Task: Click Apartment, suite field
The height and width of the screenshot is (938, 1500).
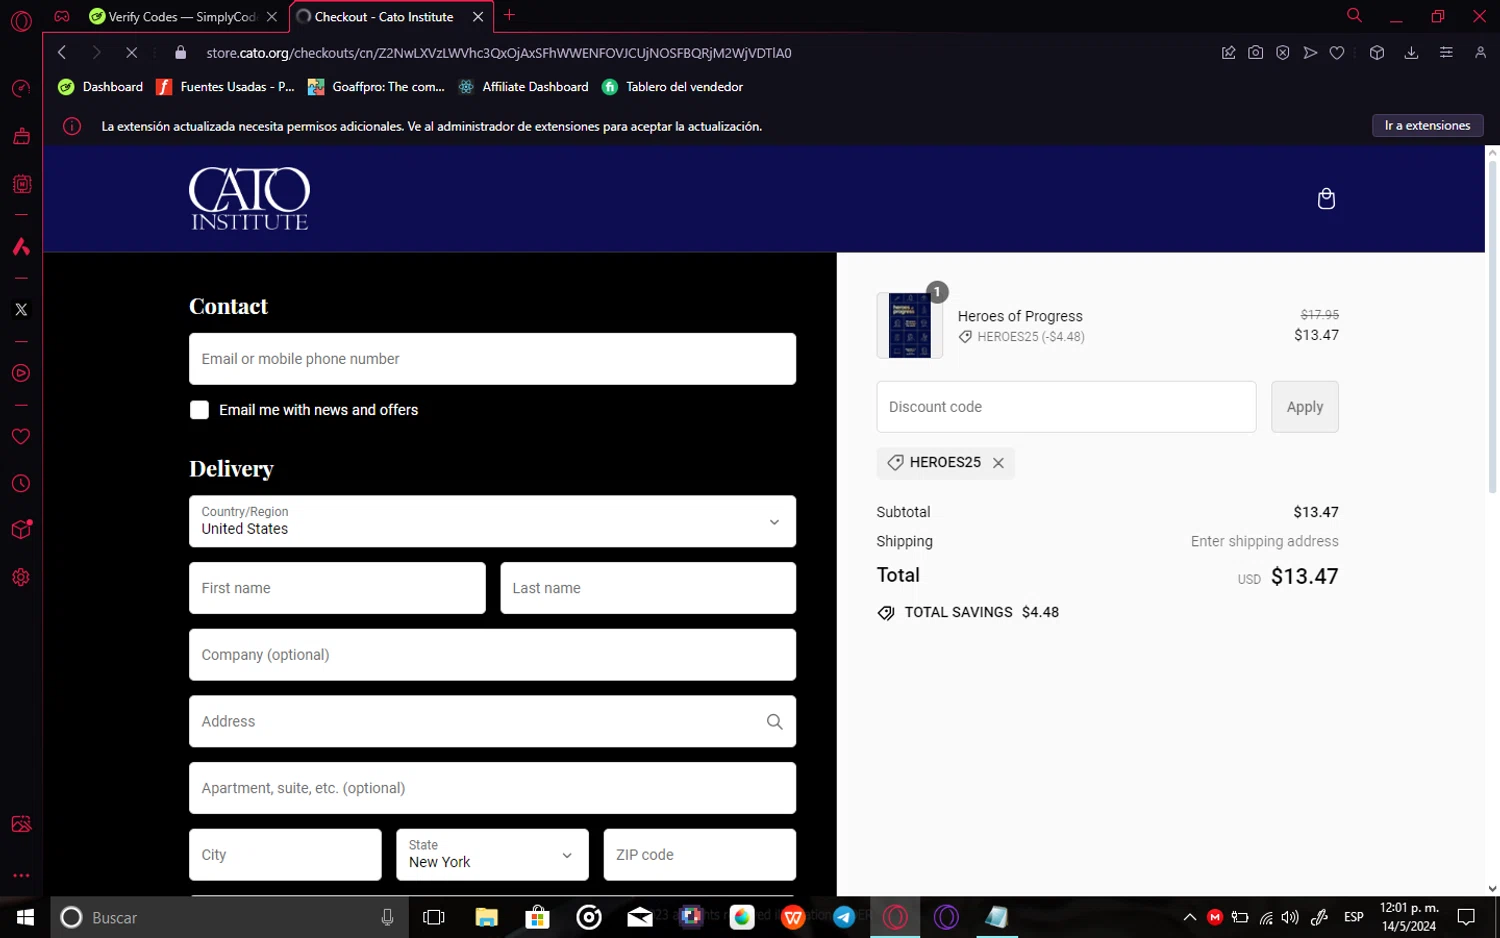Action: tap(492, 788)
